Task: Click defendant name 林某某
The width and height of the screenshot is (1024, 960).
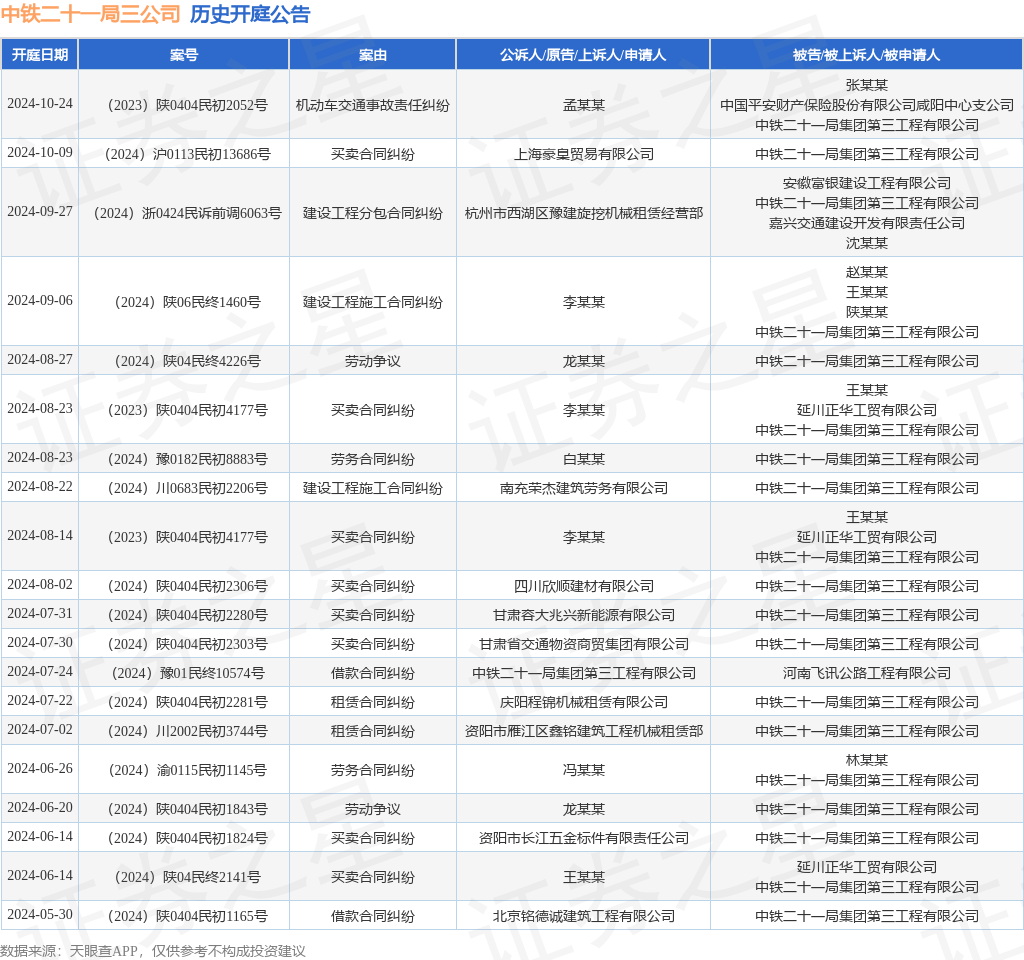Action: click(x=867, y=760)
